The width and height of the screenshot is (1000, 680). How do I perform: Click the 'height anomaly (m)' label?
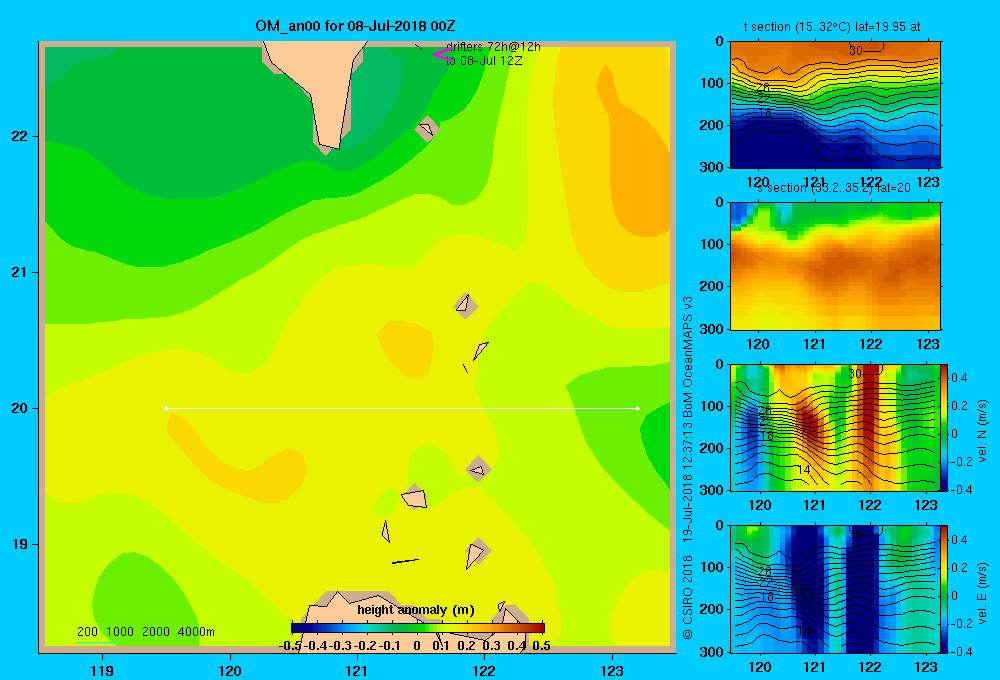coord(416,610)
